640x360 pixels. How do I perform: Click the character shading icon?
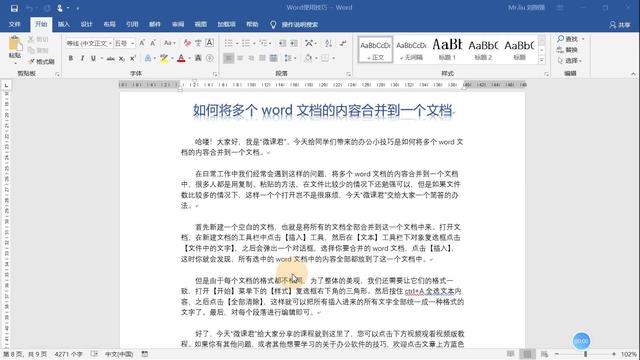point(198,58)
